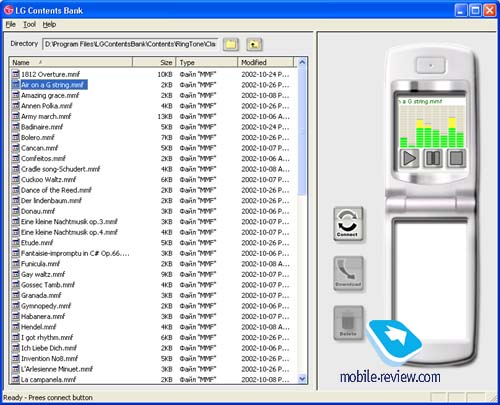
Task: Click modified date of Bolero.mmf row
Action: pos(265,137)
